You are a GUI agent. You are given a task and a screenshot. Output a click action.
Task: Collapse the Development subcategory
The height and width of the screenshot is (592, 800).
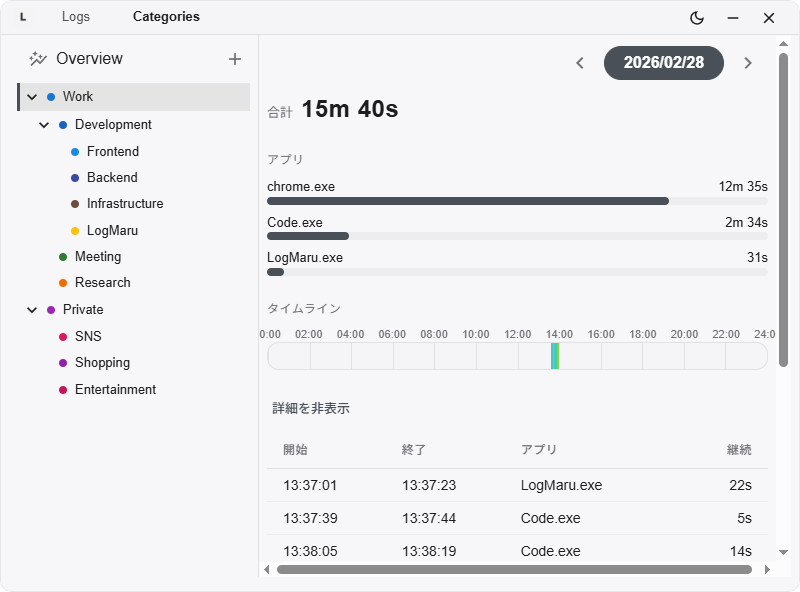[44, 125]
